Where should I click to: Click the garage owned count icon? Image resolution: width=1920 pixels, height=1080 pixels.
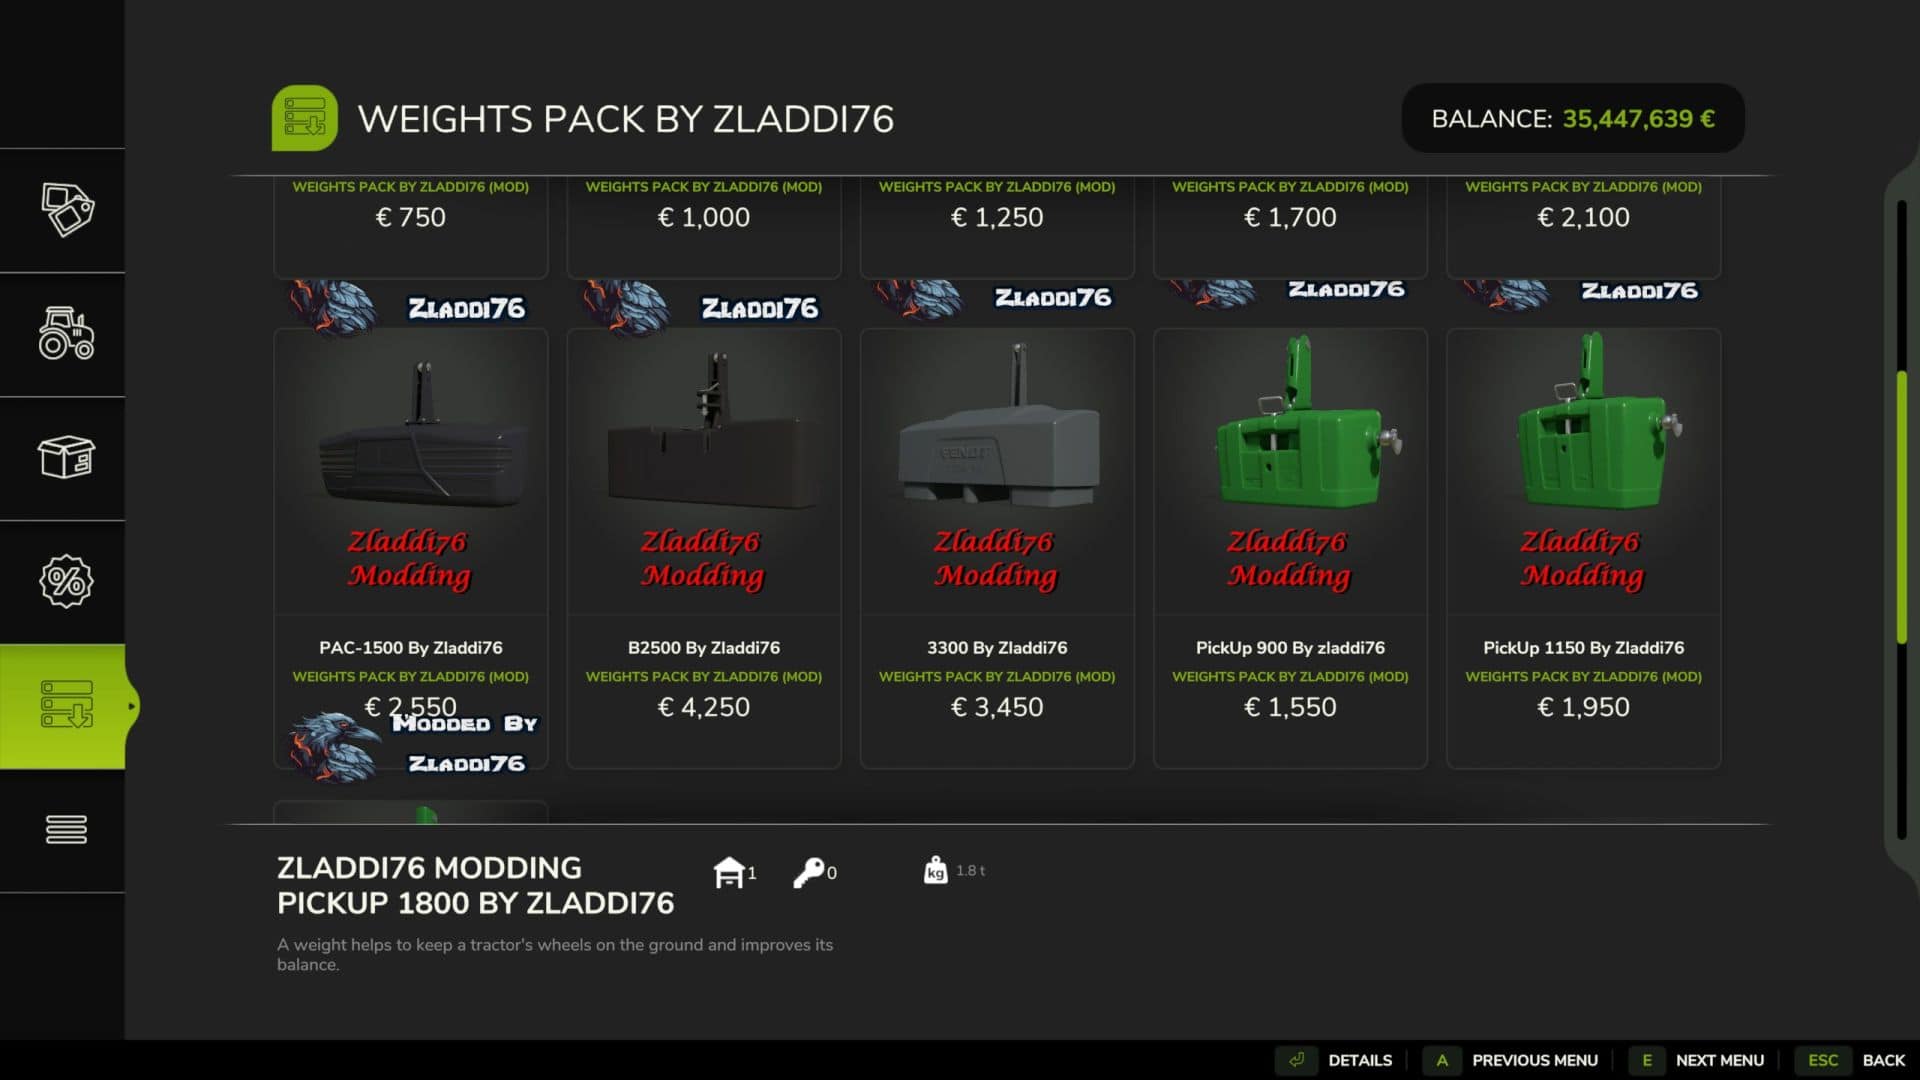point(729,873)
